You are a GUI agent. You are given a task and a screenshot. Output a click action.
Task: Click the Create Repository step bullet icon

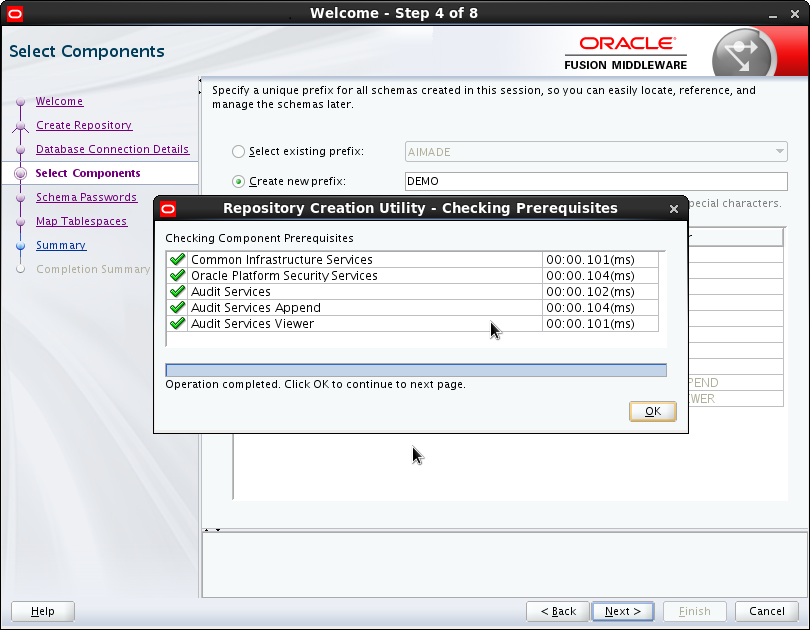coord(21,125)
